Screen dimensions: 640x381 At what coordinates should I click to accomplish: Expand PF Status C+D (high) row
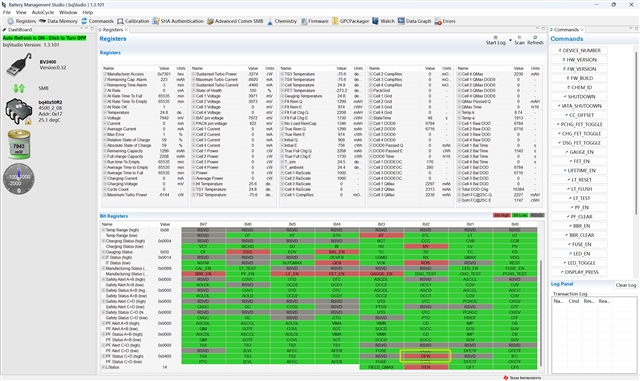tap(103, 356)
